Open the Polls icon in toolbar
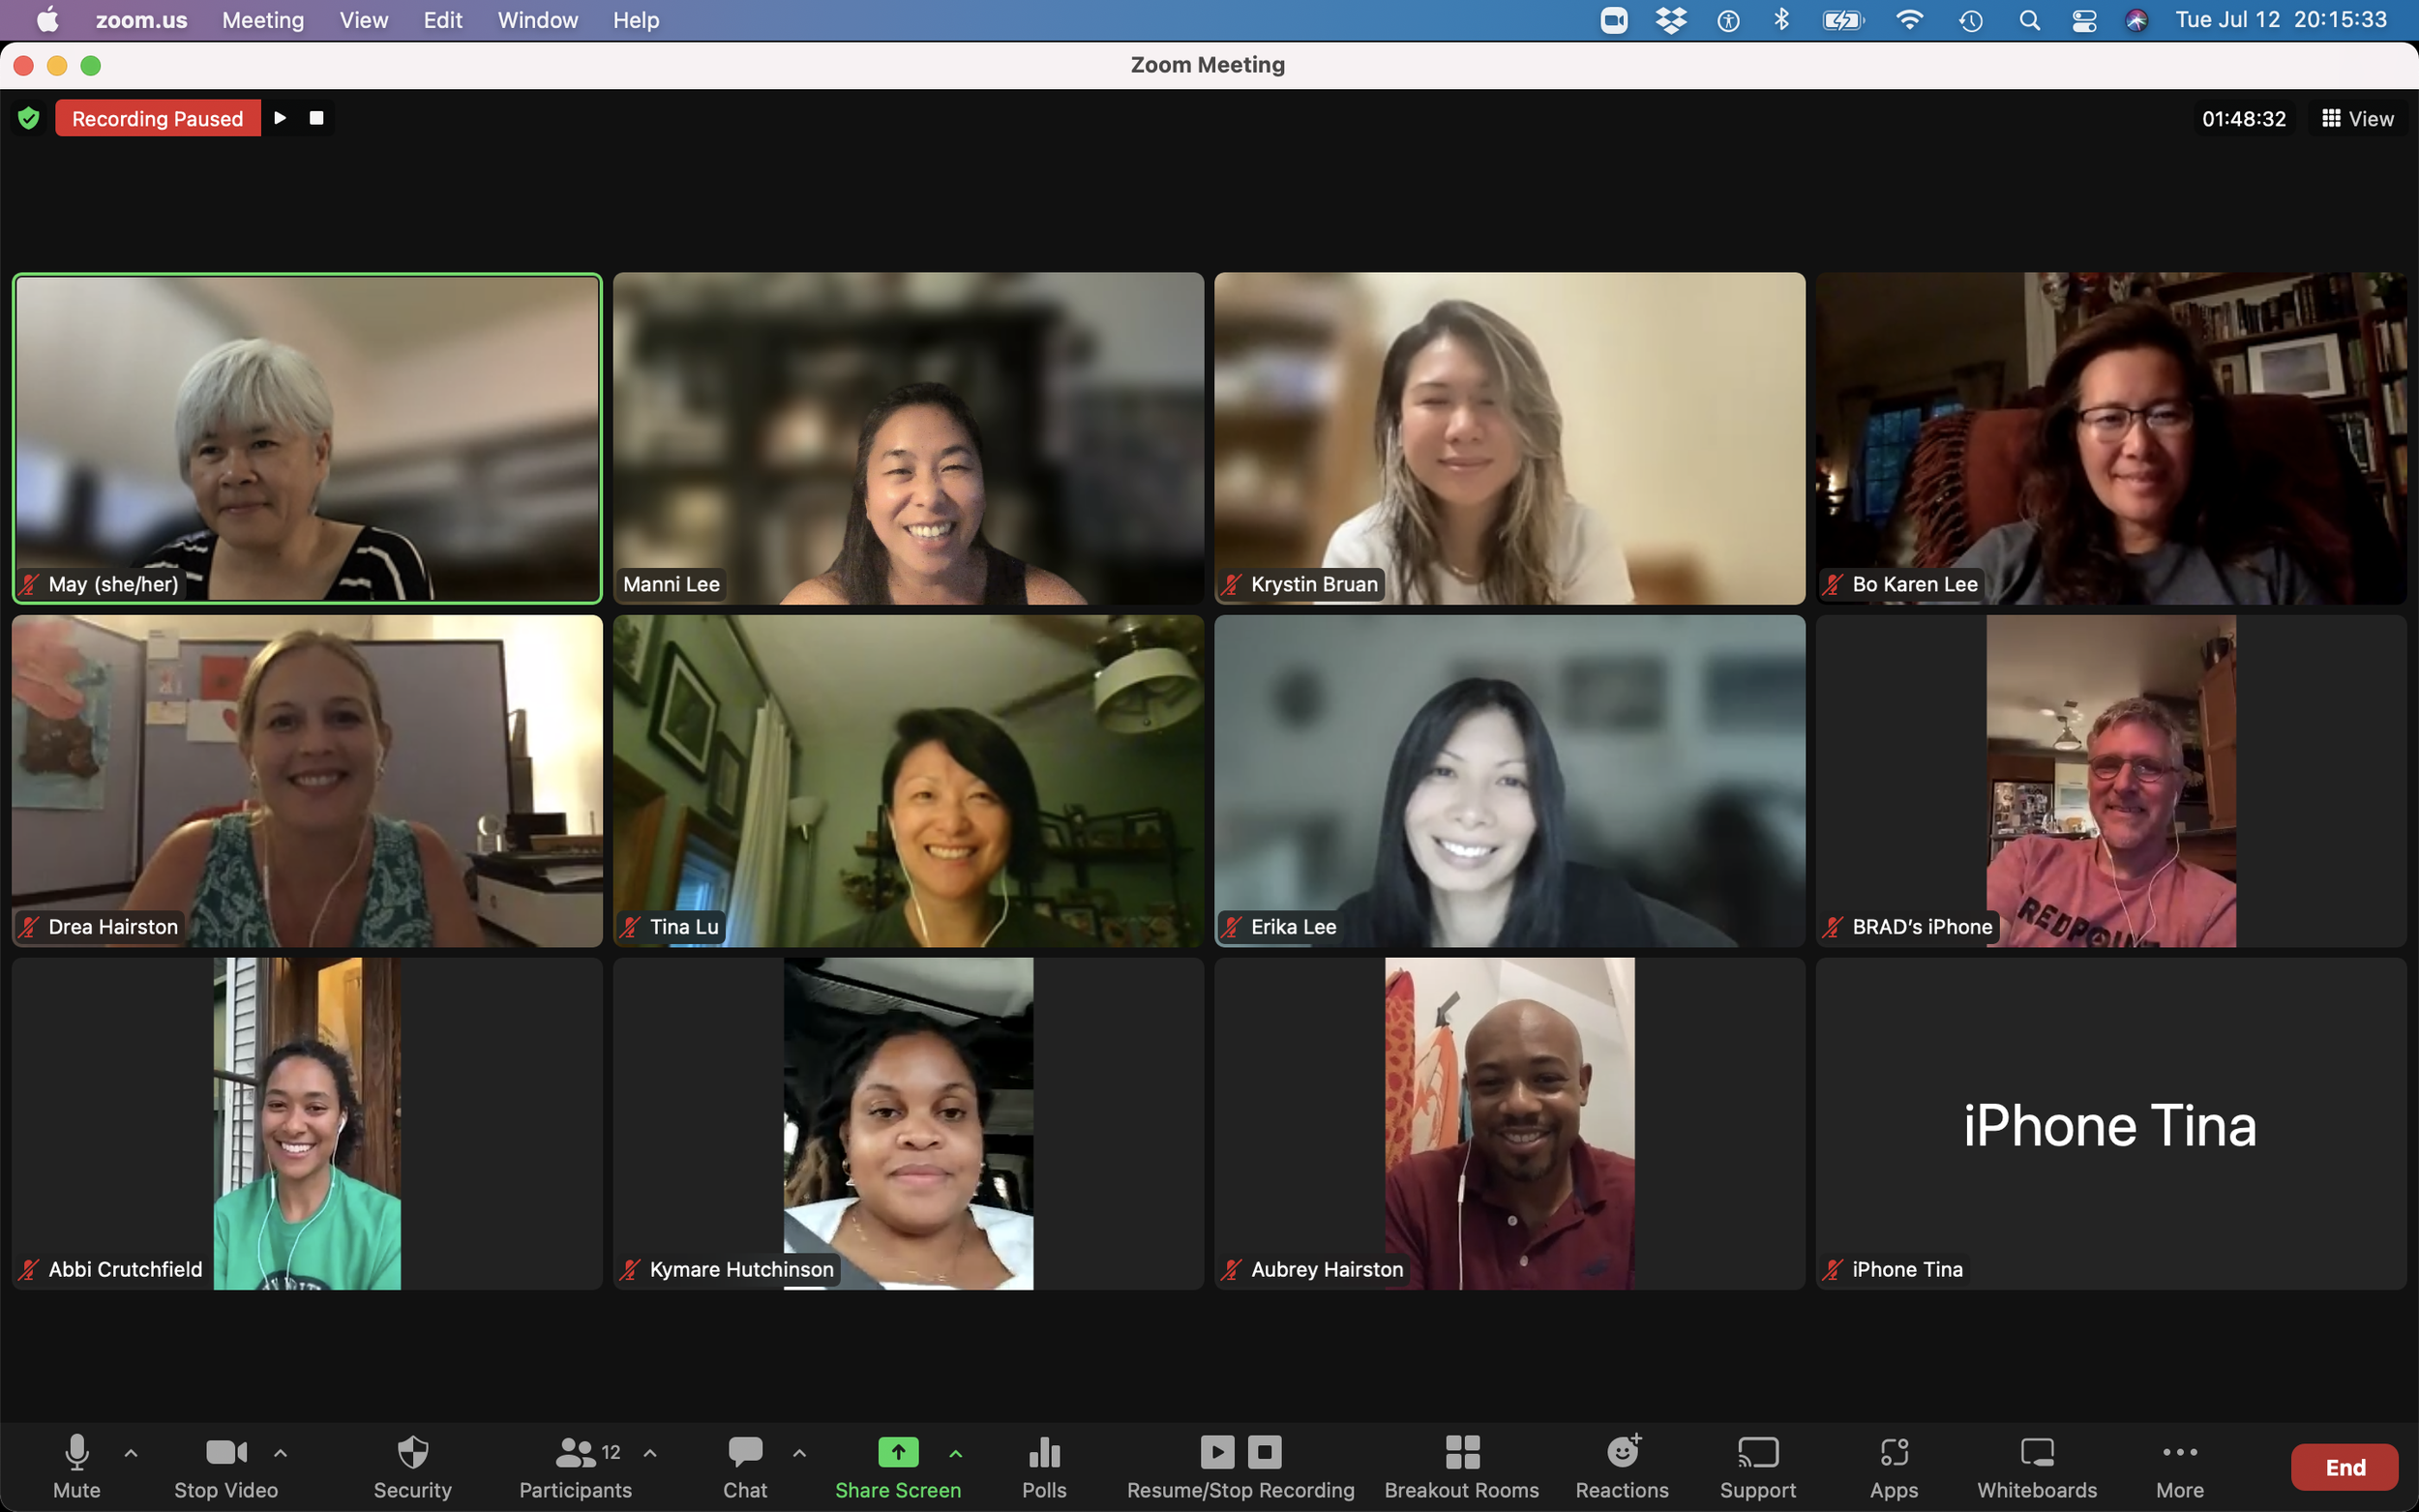The image size is (2419, 1512). tap(1044, 1452)
